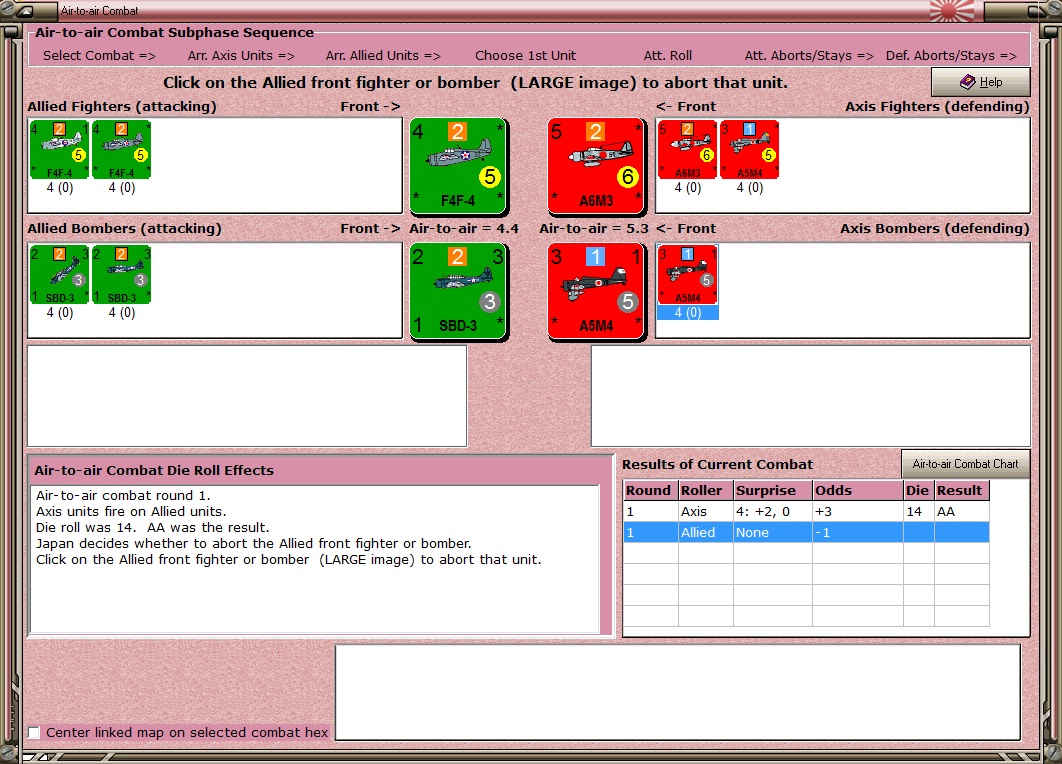Click the AA result cell

click(962, 511)
